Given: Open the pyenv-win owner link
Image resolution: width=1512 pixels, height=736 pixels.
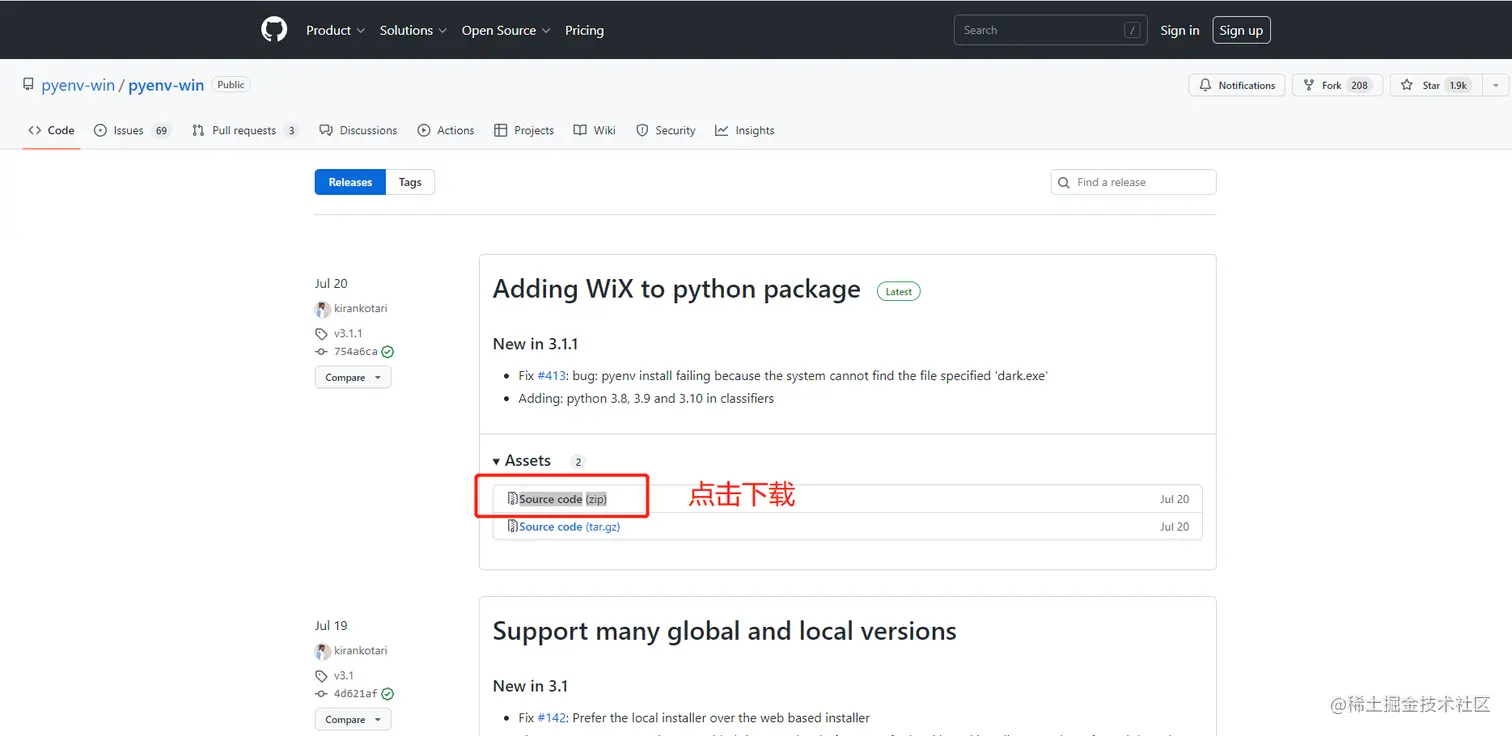Looking at the screenshot, I should tap(78, 85).
